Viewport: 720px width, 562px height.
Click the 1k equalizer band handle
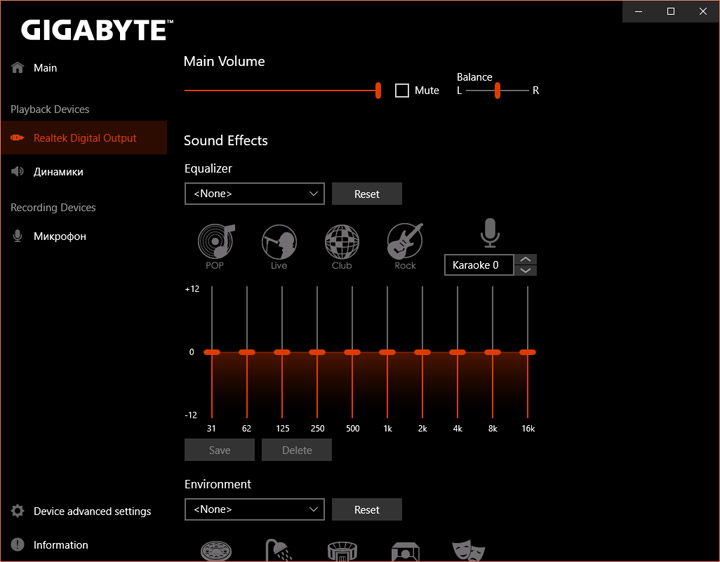click(x=388, y=352)
